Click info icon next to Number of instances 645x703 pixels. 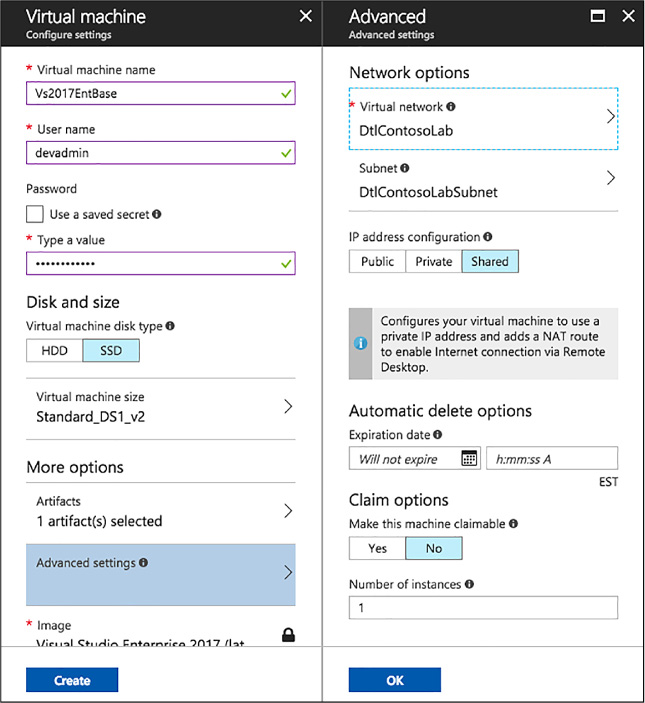pyautogui.click(x=469, y=584)
